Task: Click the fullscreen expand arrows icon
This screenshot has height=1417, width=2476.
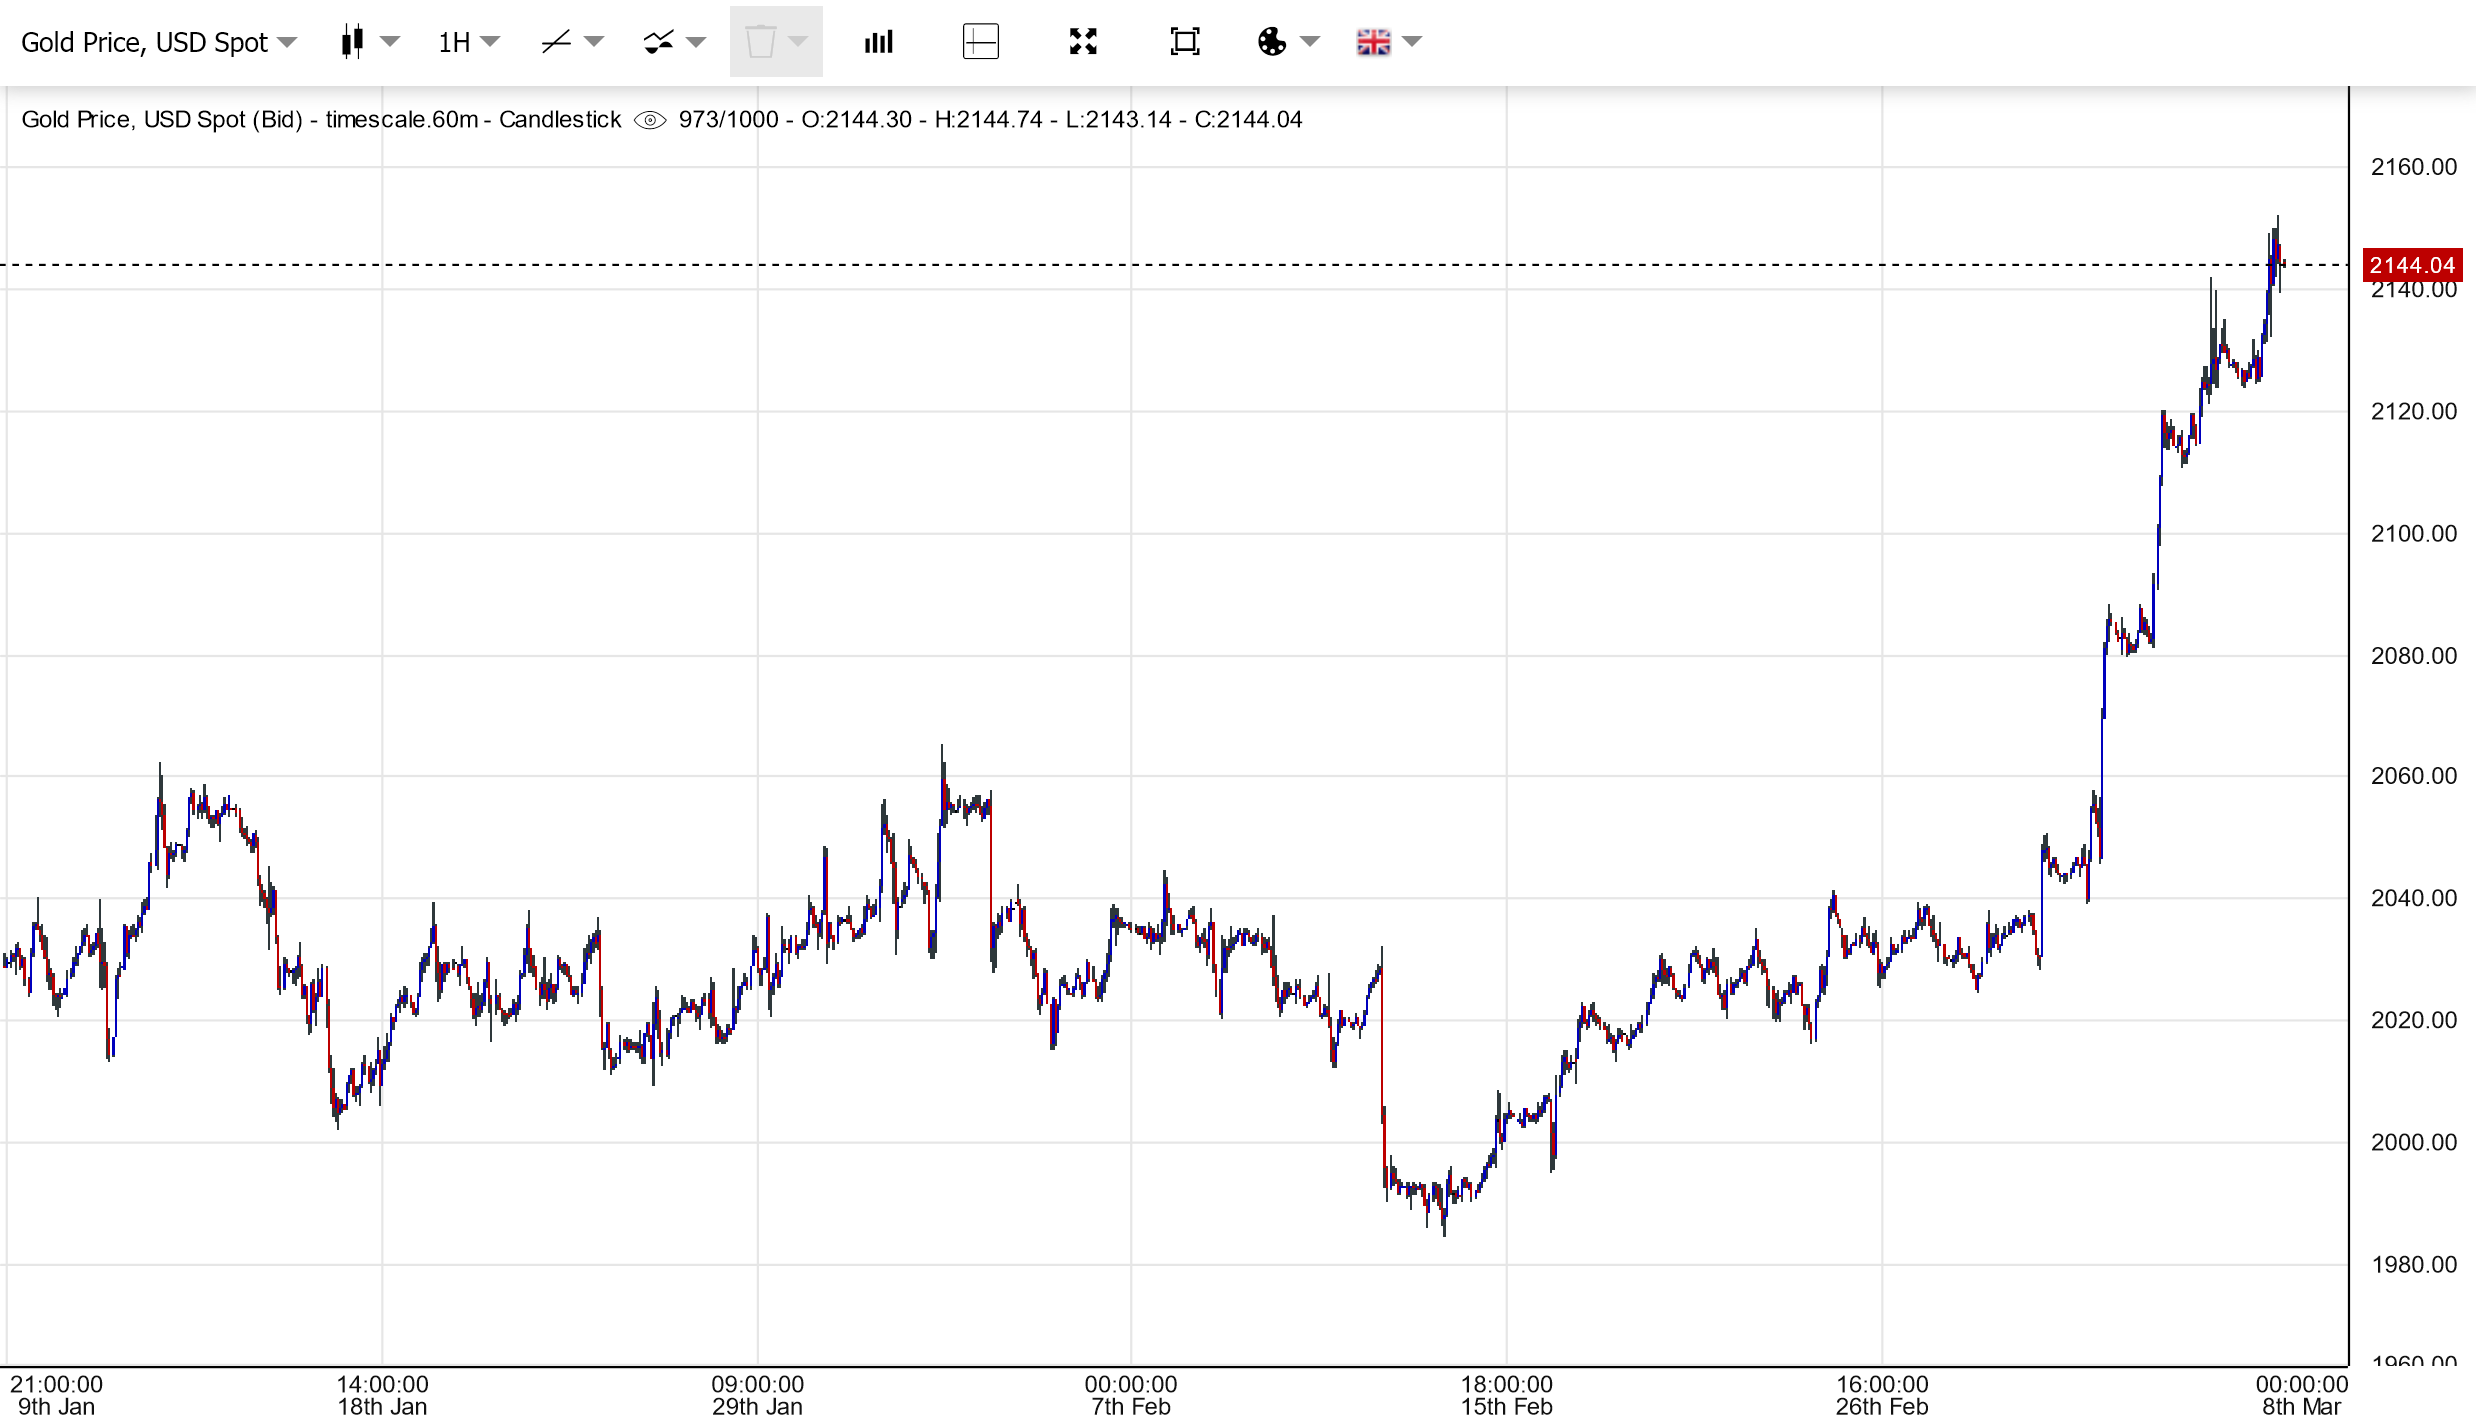Action: pos(1083,42)
